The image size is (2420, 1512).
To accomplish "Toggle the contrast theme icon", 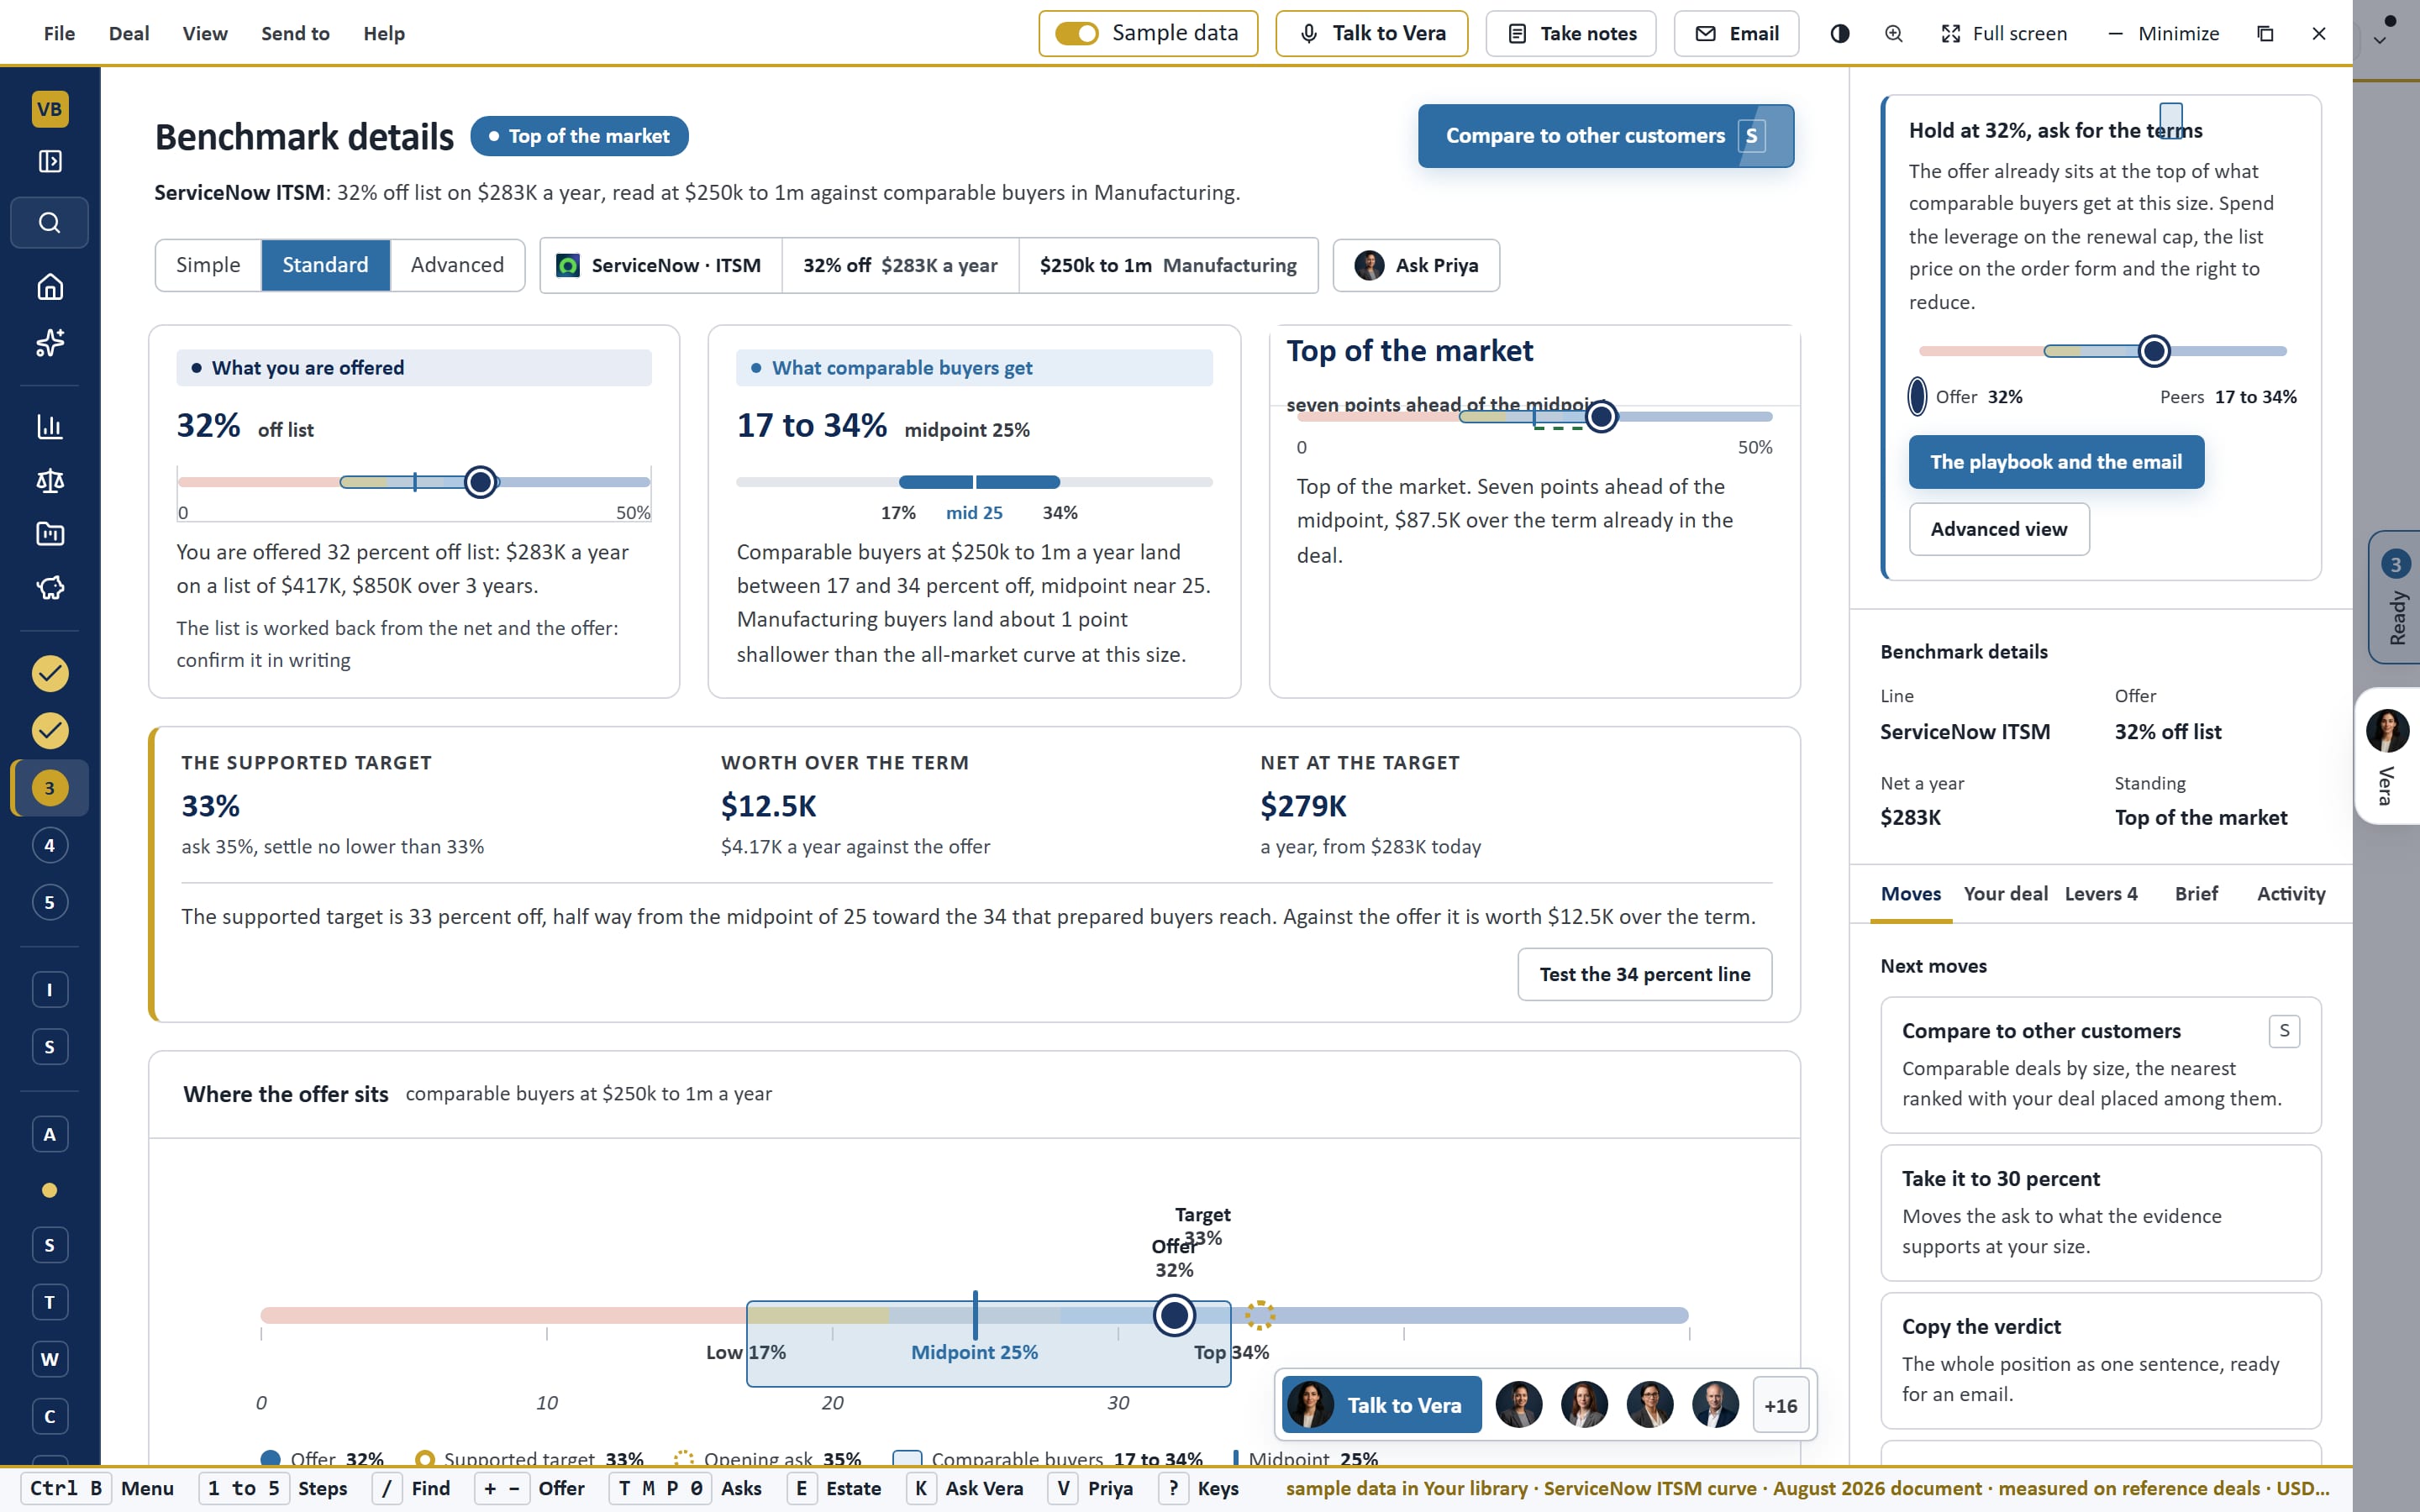I will (1839, 33).
